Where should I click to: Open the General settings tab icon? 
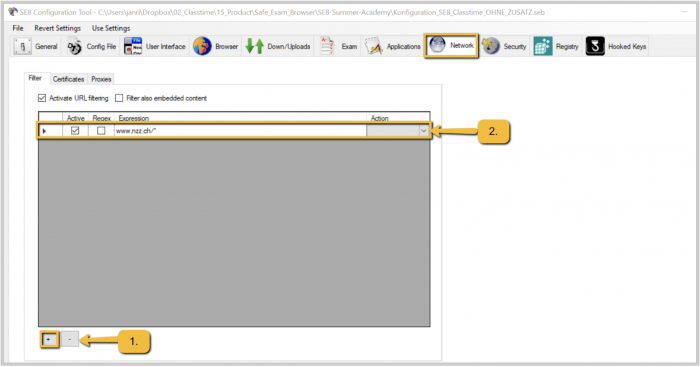pos(22,46)
